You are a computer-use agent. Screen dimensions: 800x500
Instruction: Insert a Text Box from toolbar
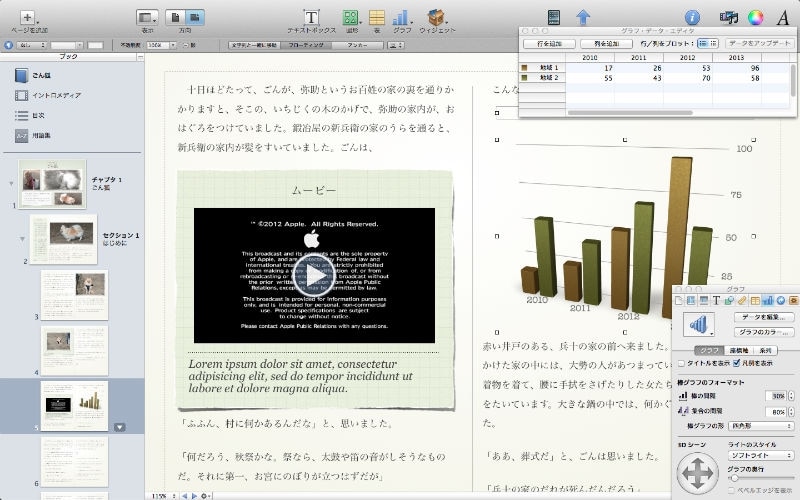311,17
